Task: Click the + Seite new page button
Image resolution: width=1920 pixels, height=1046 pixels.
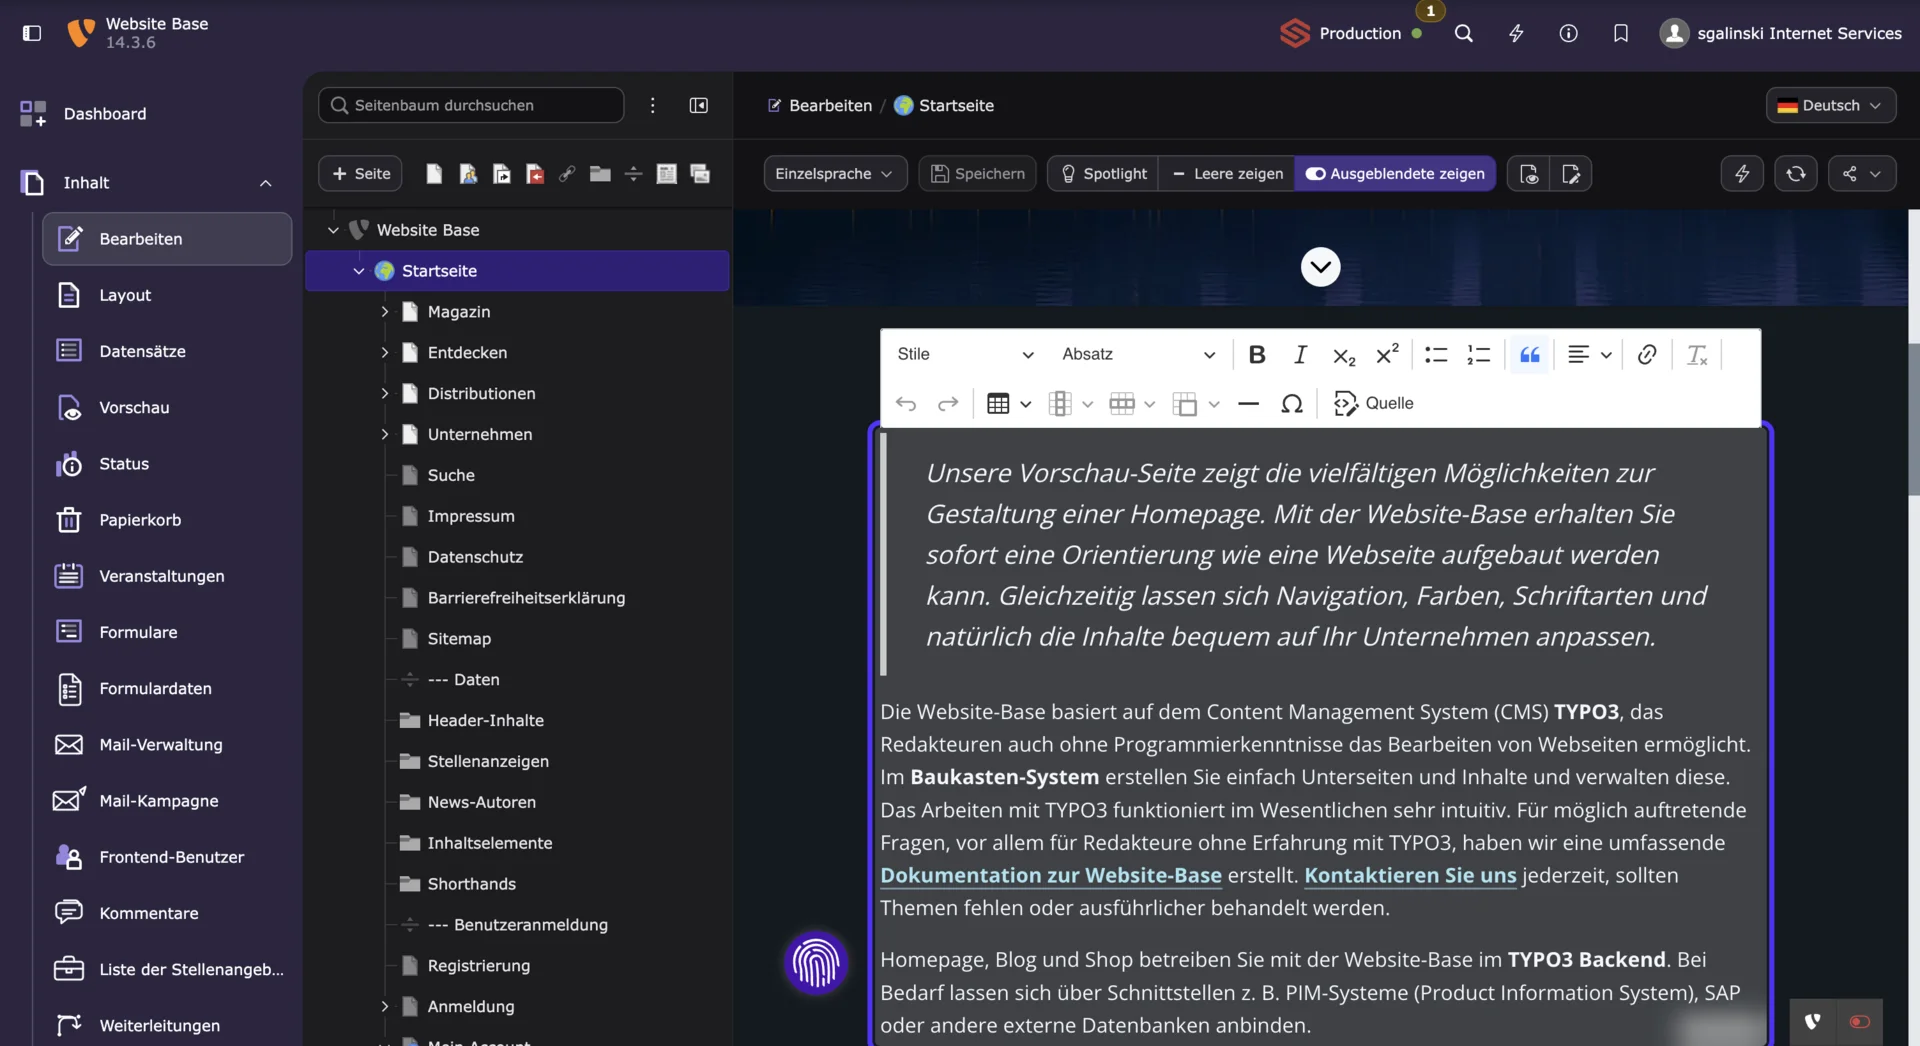Action: click(361, 173)
